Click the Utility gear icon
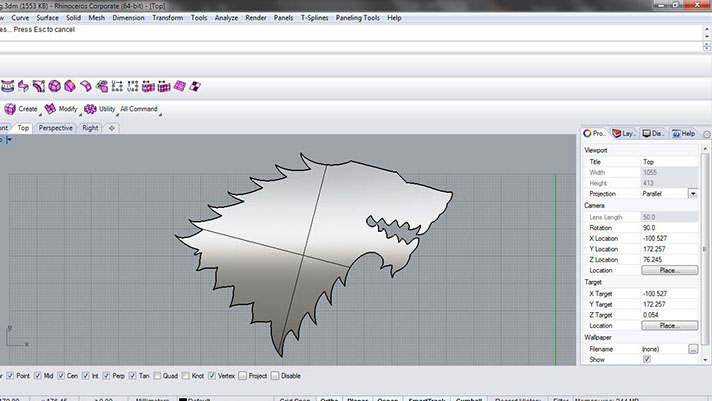 (x=90, y=109)
